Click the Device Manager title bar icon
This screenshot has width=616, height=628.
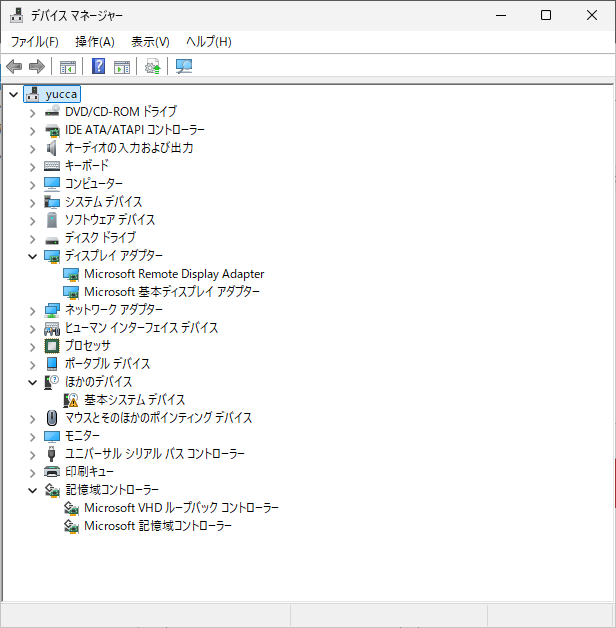coord(16,15)
